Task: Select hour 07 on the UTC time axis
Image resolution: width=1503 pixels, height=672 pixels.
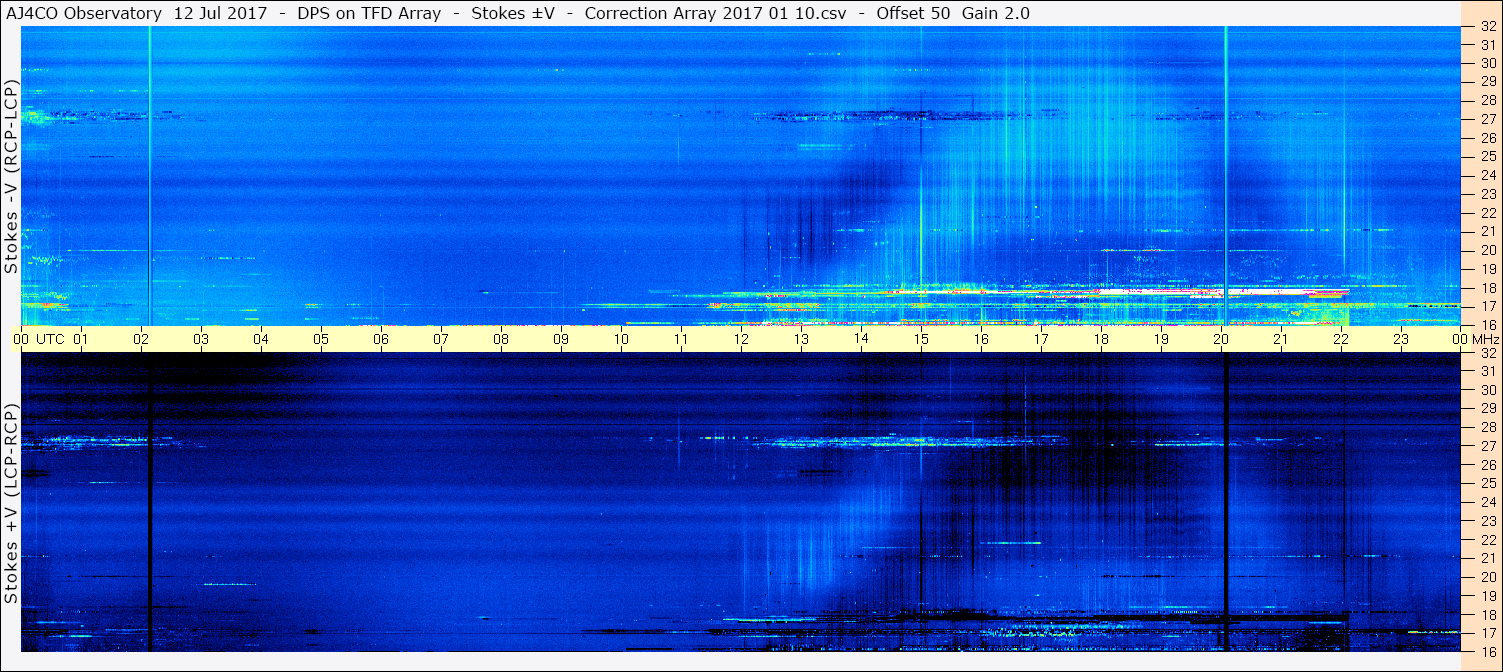Action: 441,339
